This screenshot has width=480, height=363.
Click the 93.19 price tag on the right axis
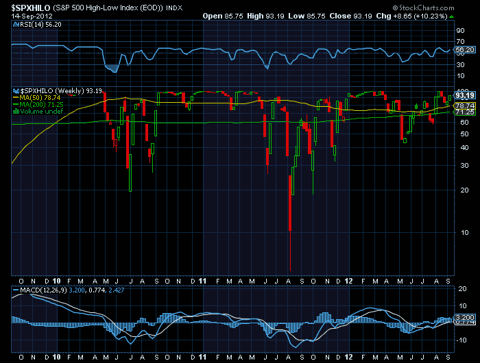pyautogui.click(x=465, y=96)
